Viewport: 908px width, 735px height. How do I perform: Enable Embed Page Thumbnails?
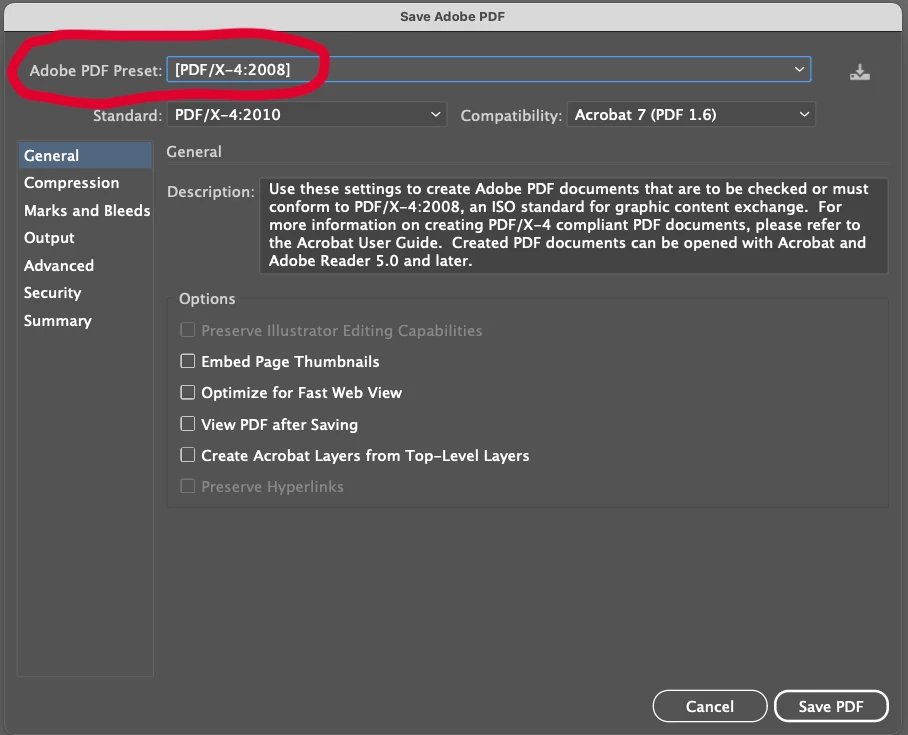tap(188, 361)
